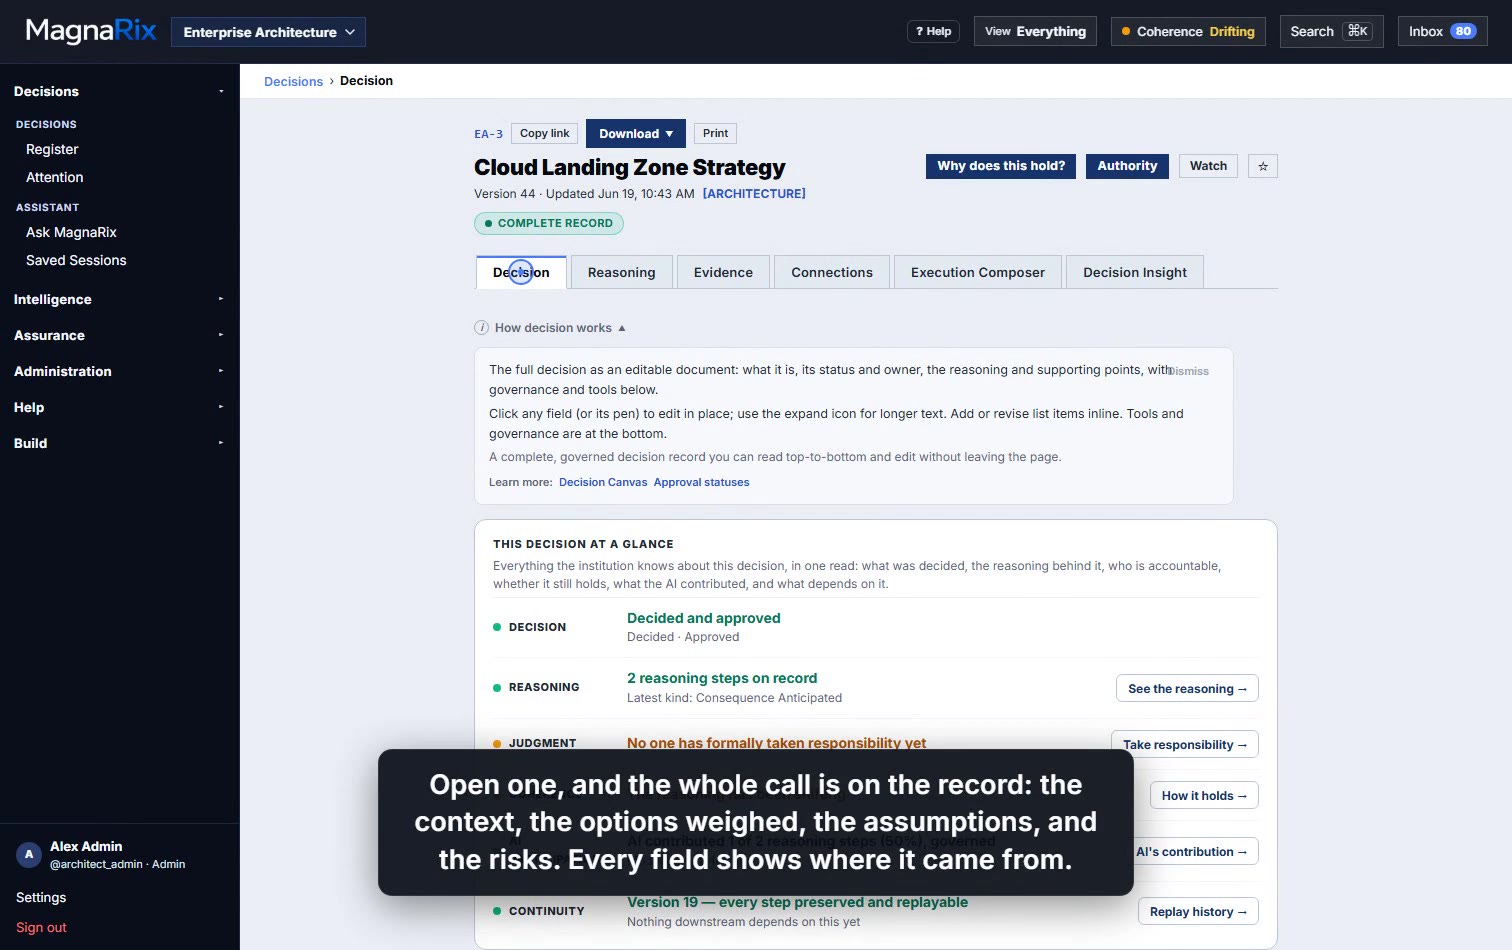1512x950 pixels.
Task: Open 'AI's contribution' details
Action: (1190, 852)
